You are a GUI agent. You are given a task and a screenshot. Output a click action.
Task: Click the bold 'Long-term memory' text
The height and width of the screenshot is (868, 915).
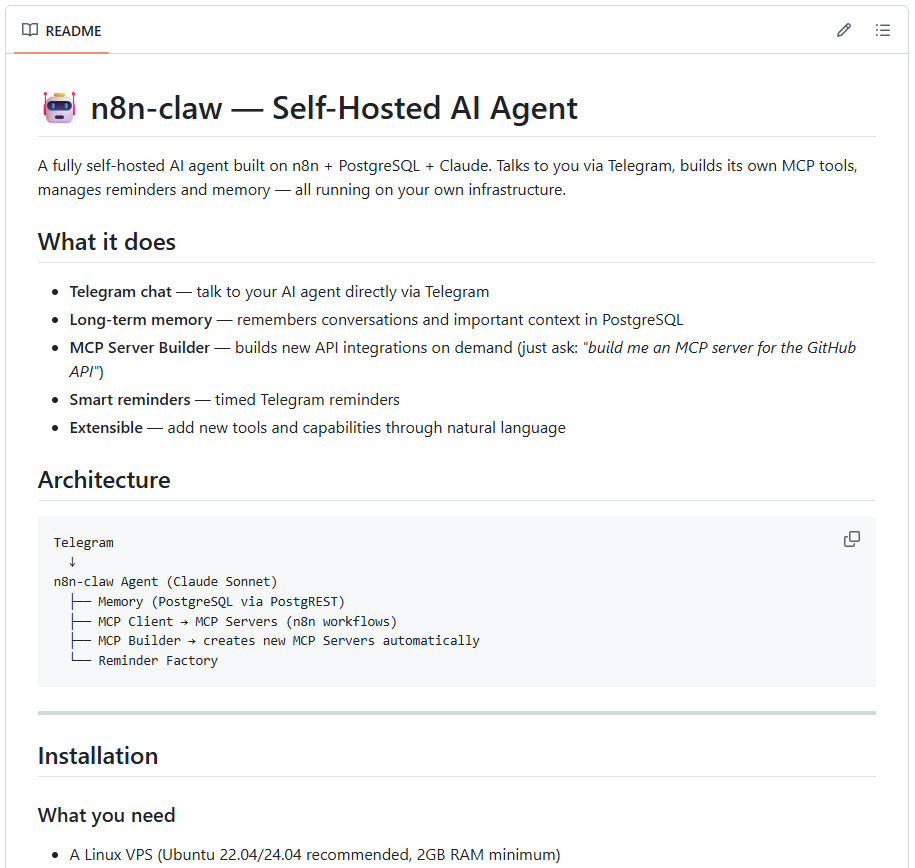(141, 320)
